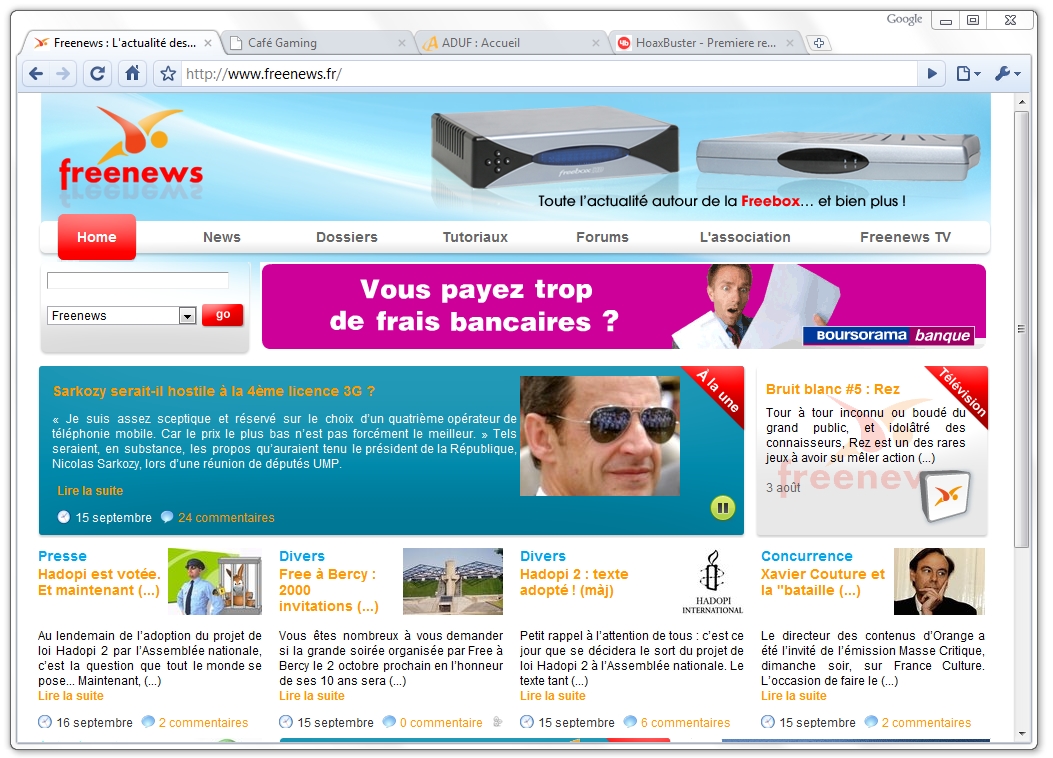The height and width of the screenshot is (758, 1053).
Task: Open the News navigation item
Action: [222, 237]
